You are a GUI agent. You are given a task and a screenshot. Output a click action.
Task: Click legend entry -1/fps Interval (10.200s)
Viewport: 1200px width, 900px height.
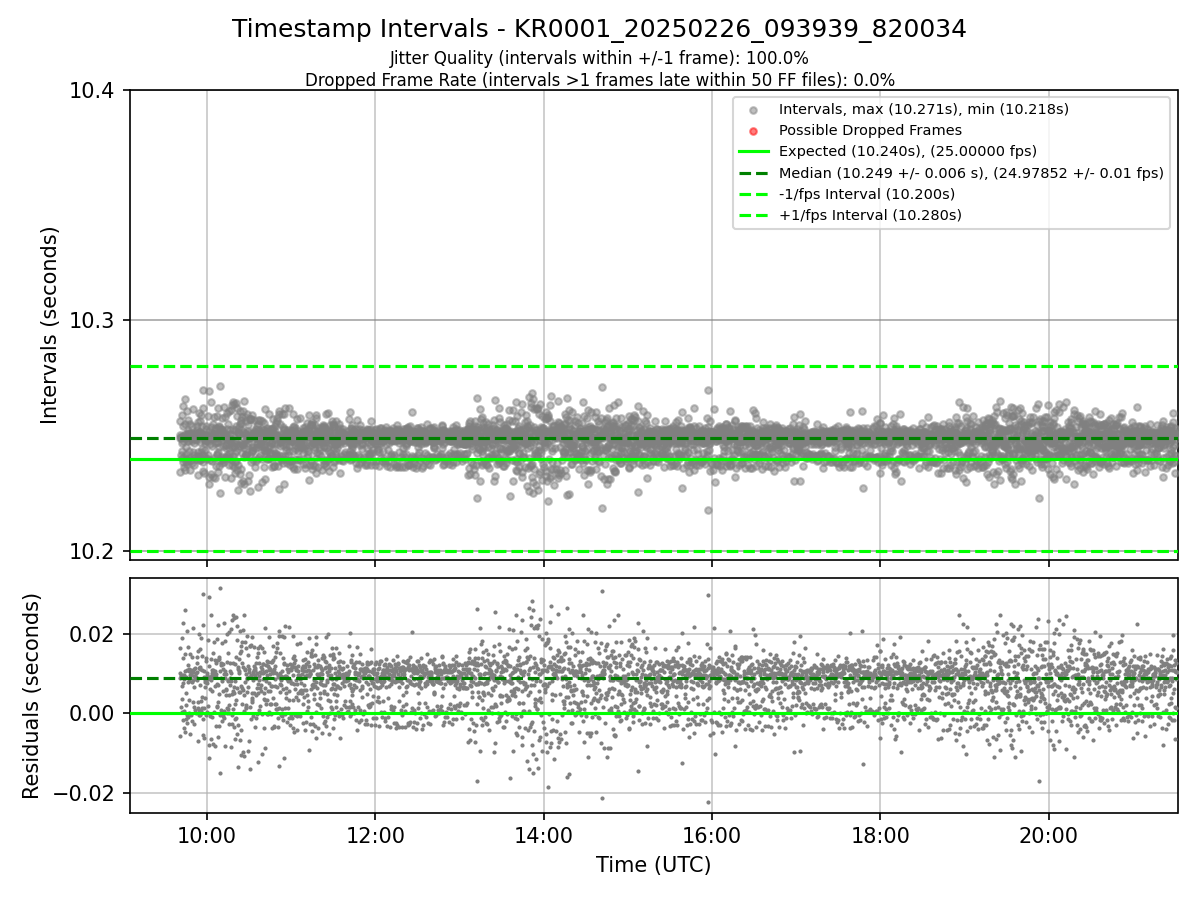866,193
